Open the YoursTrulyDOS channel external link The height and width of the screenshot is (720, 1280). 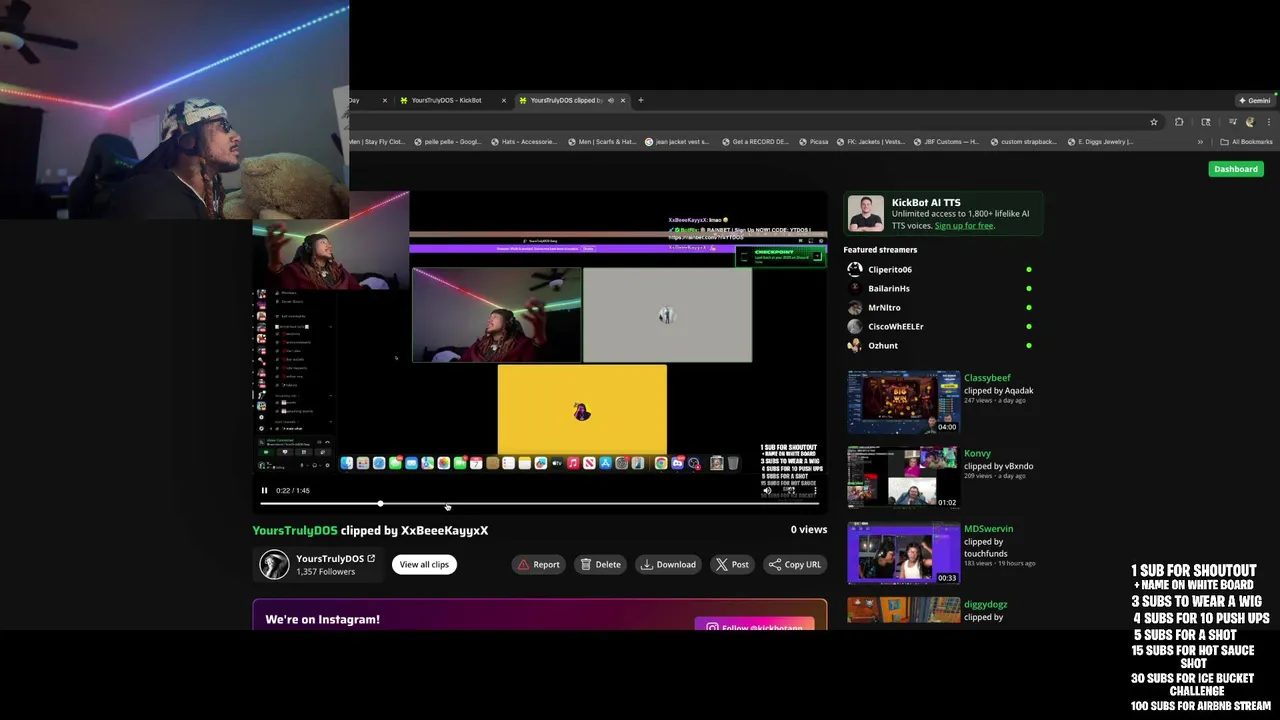coord(371,558)
